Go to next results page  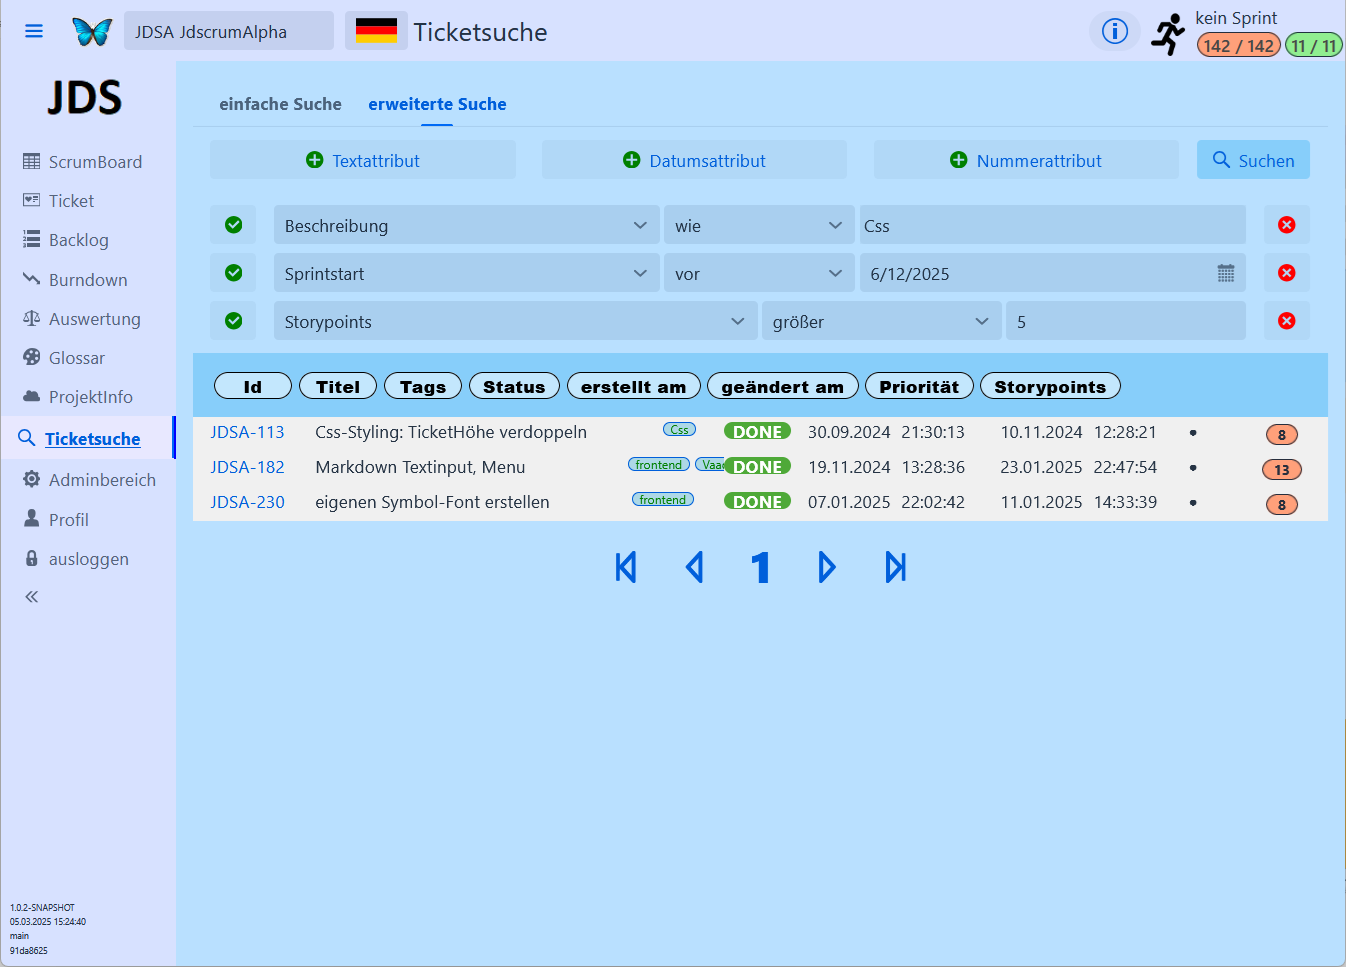coord(827,568)
